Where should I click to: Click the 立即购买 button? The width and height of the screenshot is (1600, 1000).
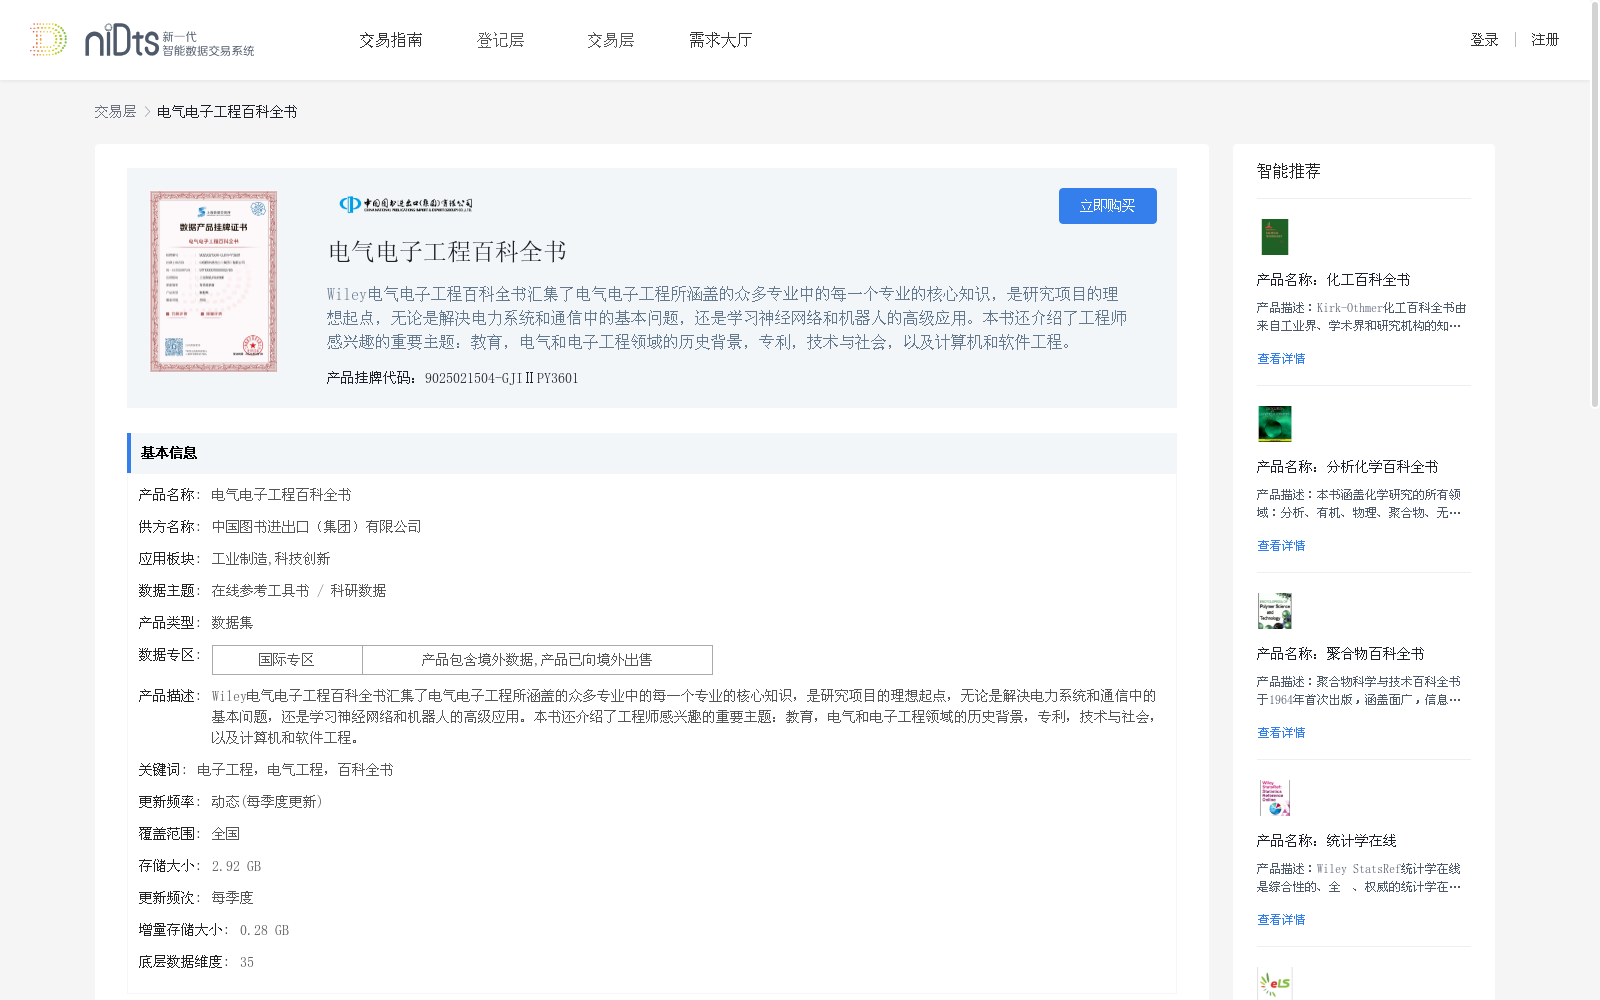tap(1108, 206)
